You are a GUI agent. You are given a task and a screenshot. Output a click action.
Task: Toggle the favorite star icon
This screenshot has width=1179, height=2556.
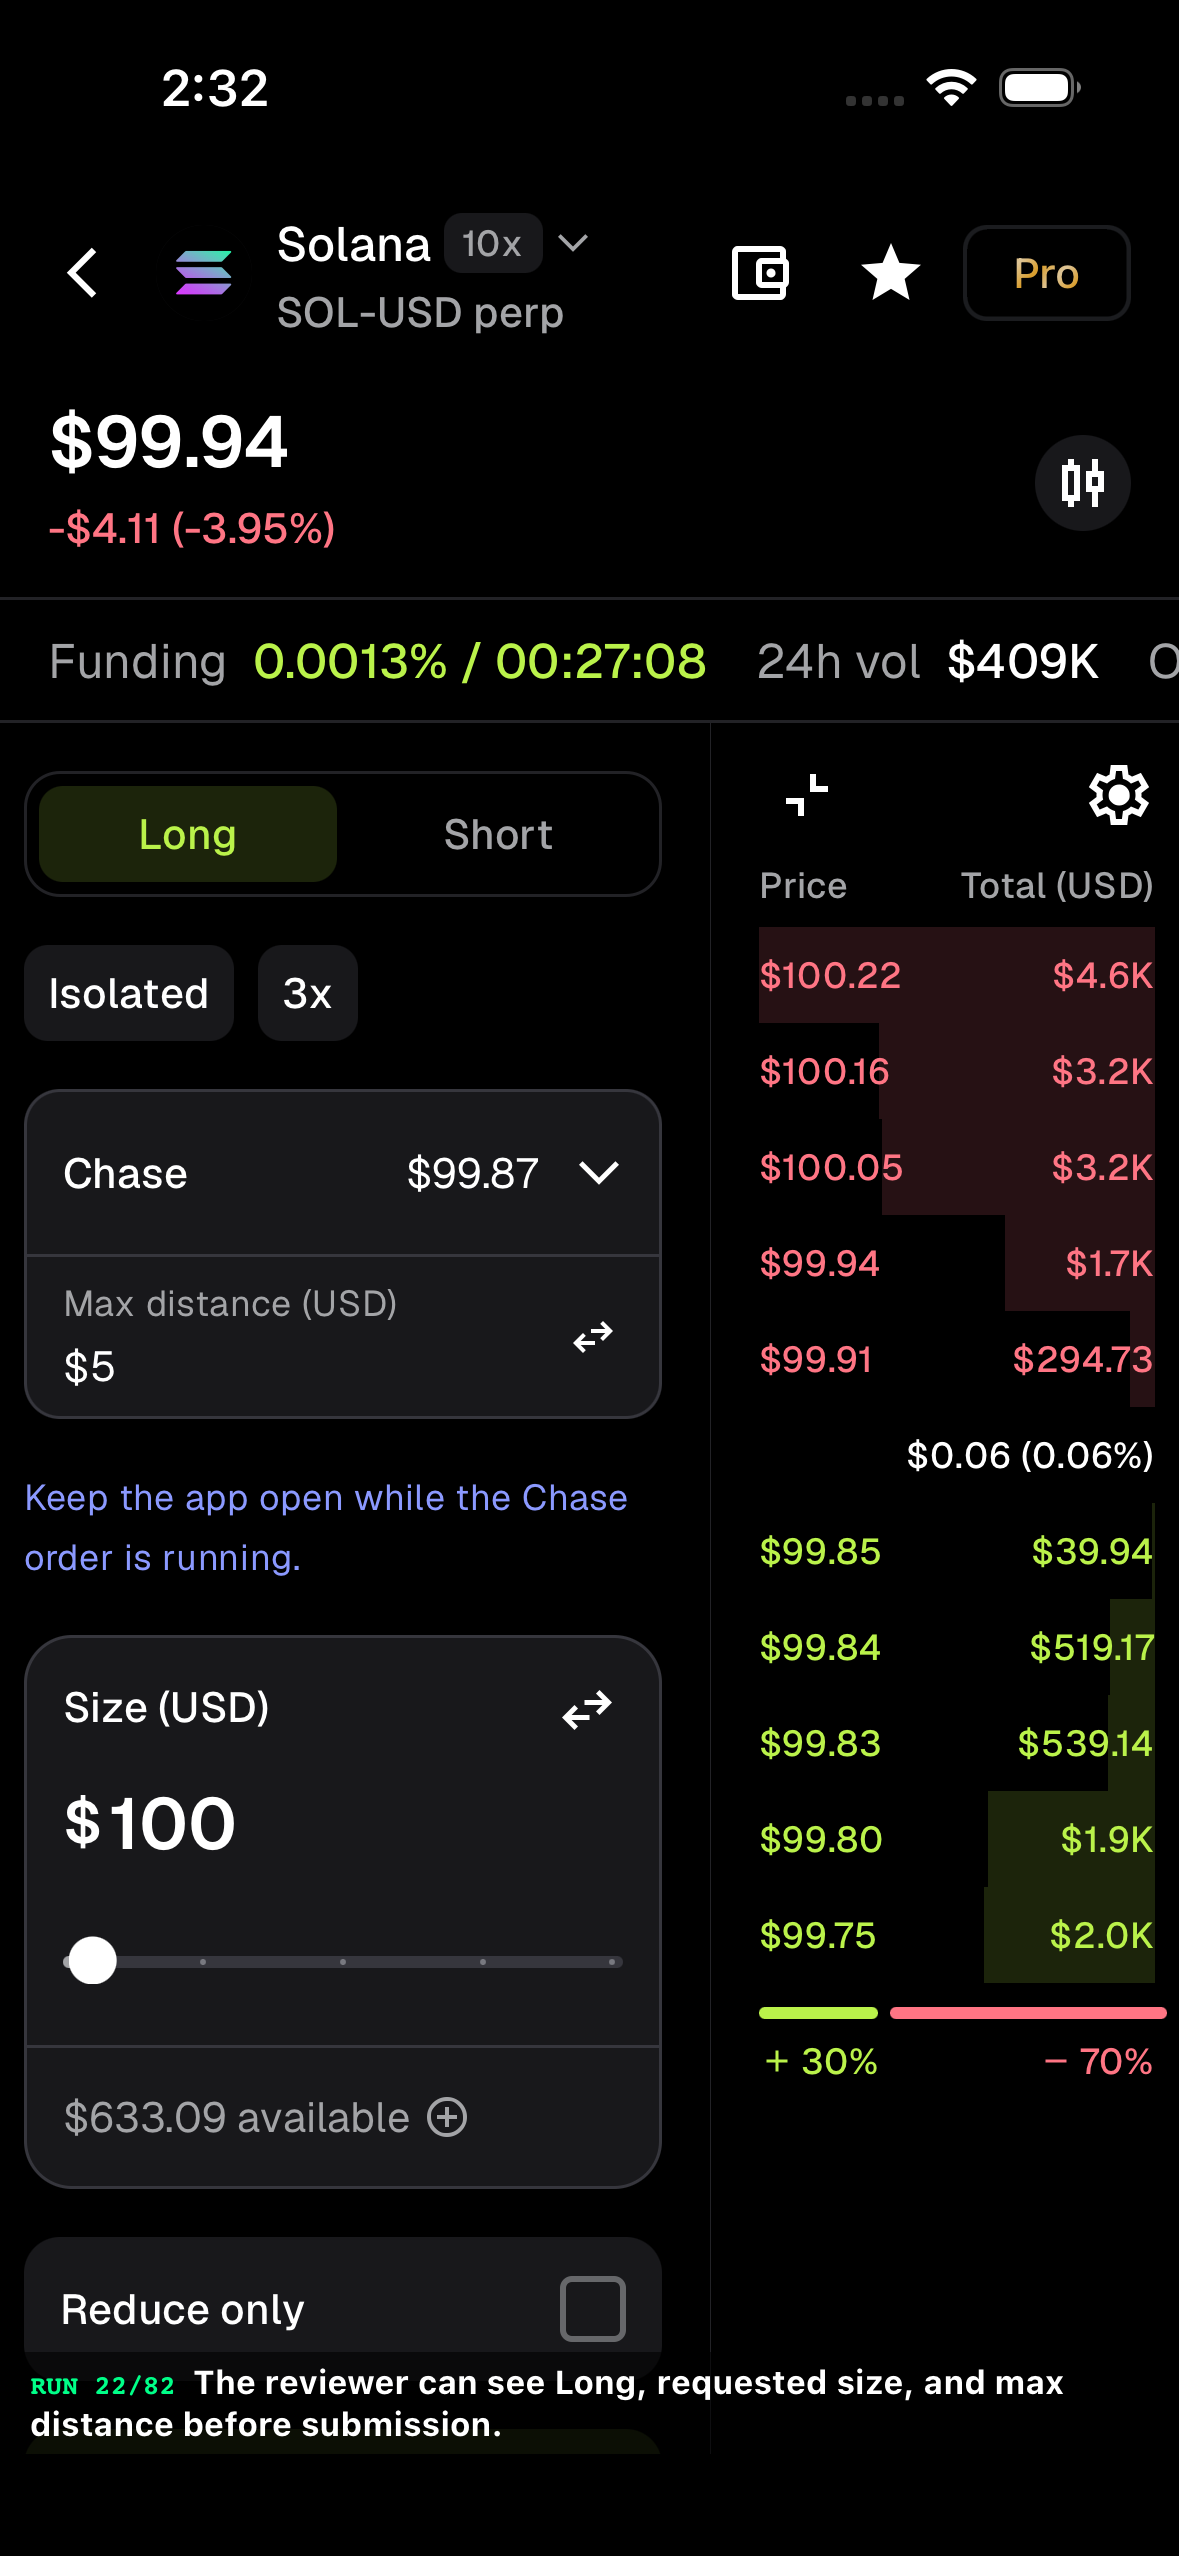[x=890, y=273]
